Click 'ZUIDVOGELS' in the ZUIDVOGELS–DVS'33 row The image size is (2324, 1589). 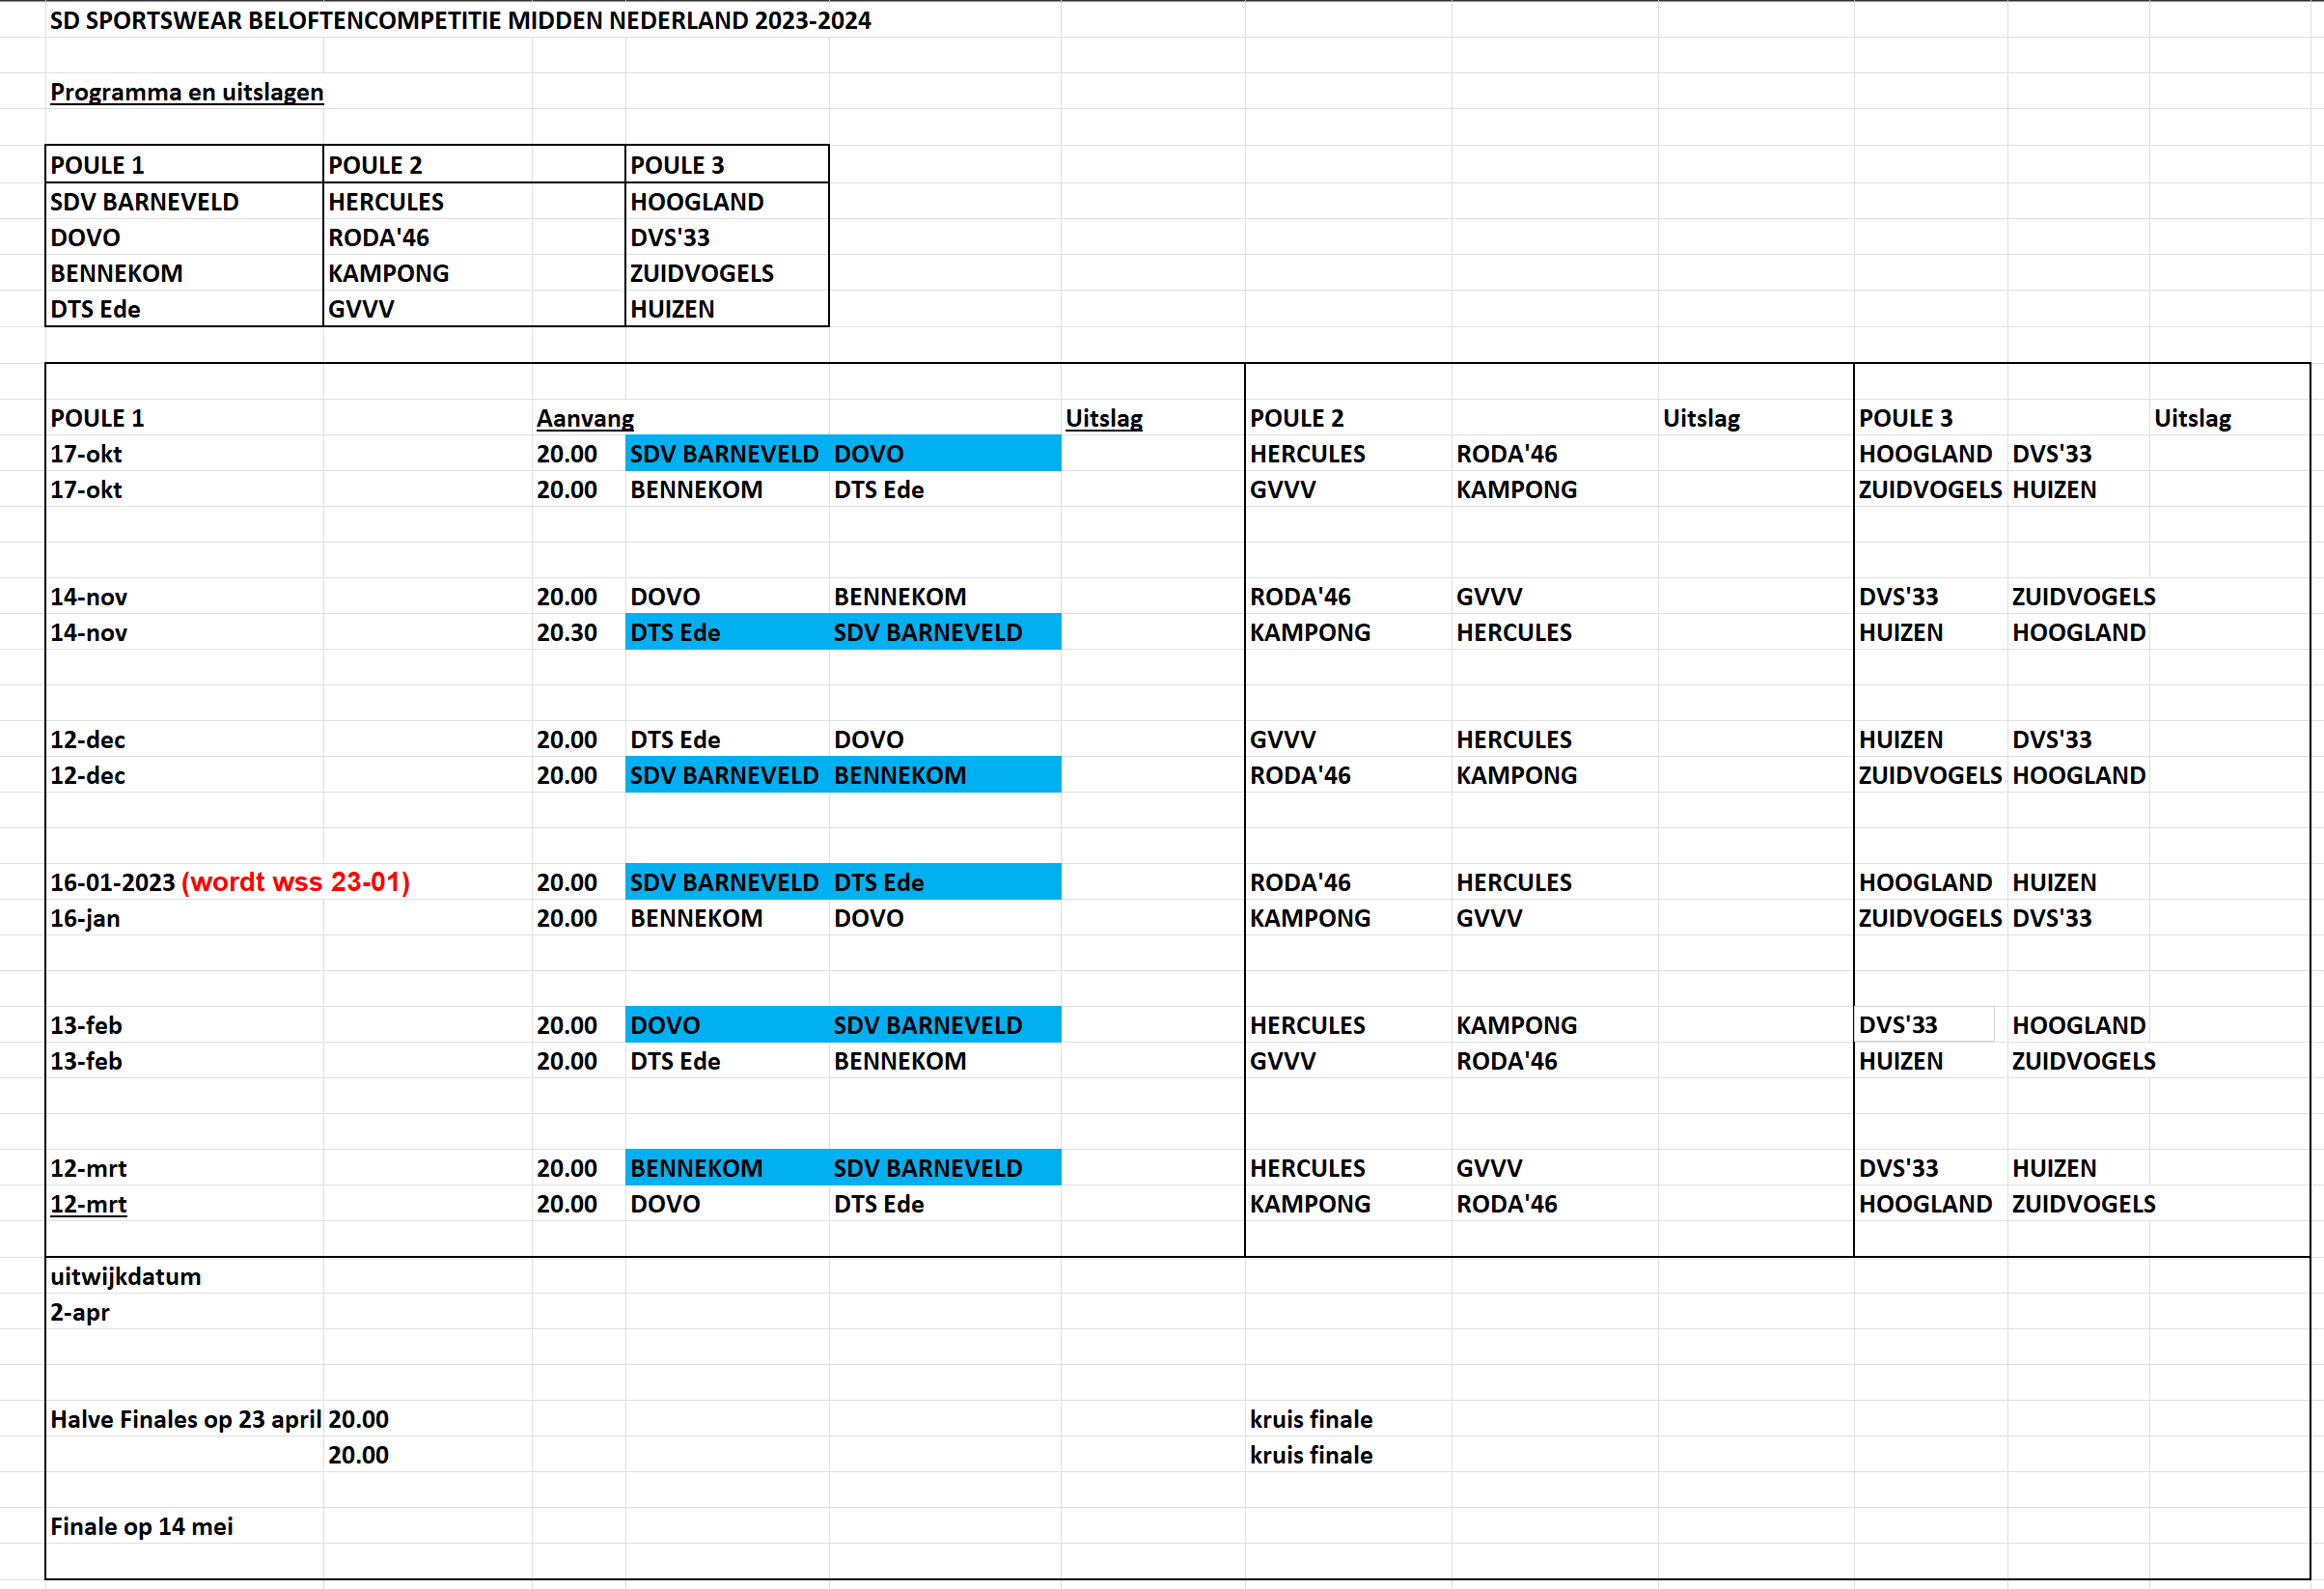pos(1930,918)
